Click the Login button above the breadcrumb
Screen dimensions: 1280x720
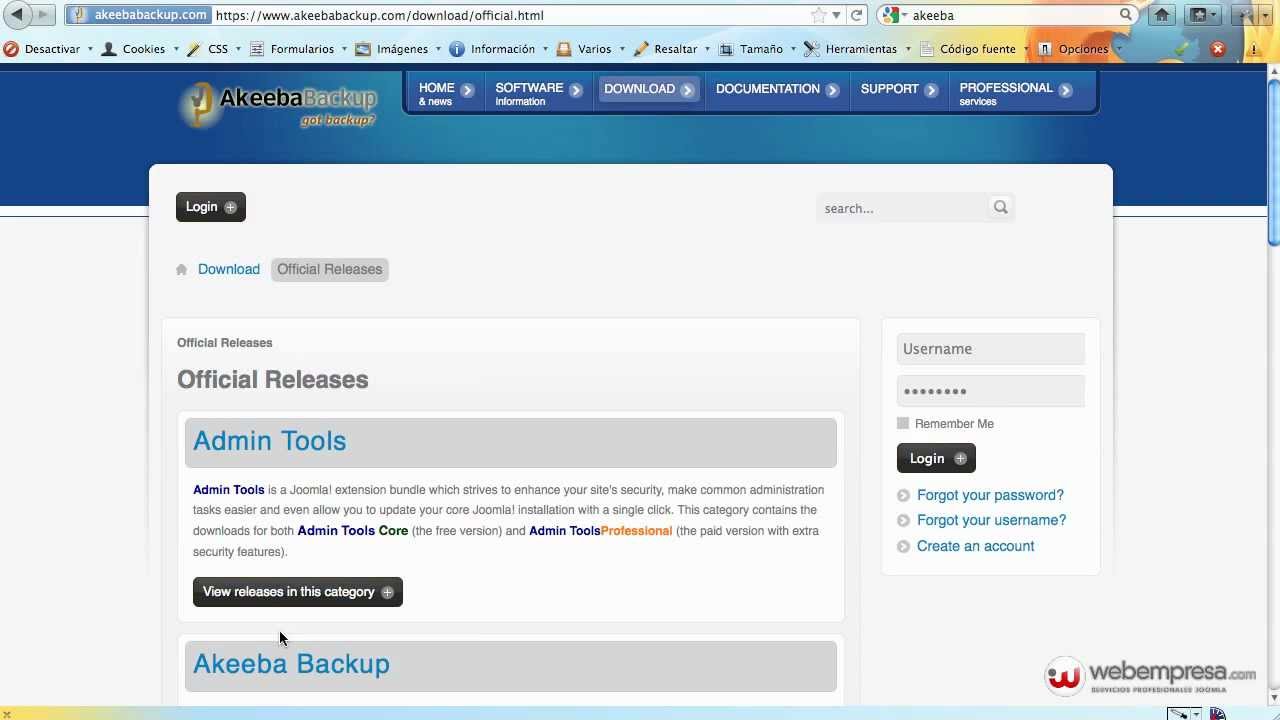(x=211, y=207)
